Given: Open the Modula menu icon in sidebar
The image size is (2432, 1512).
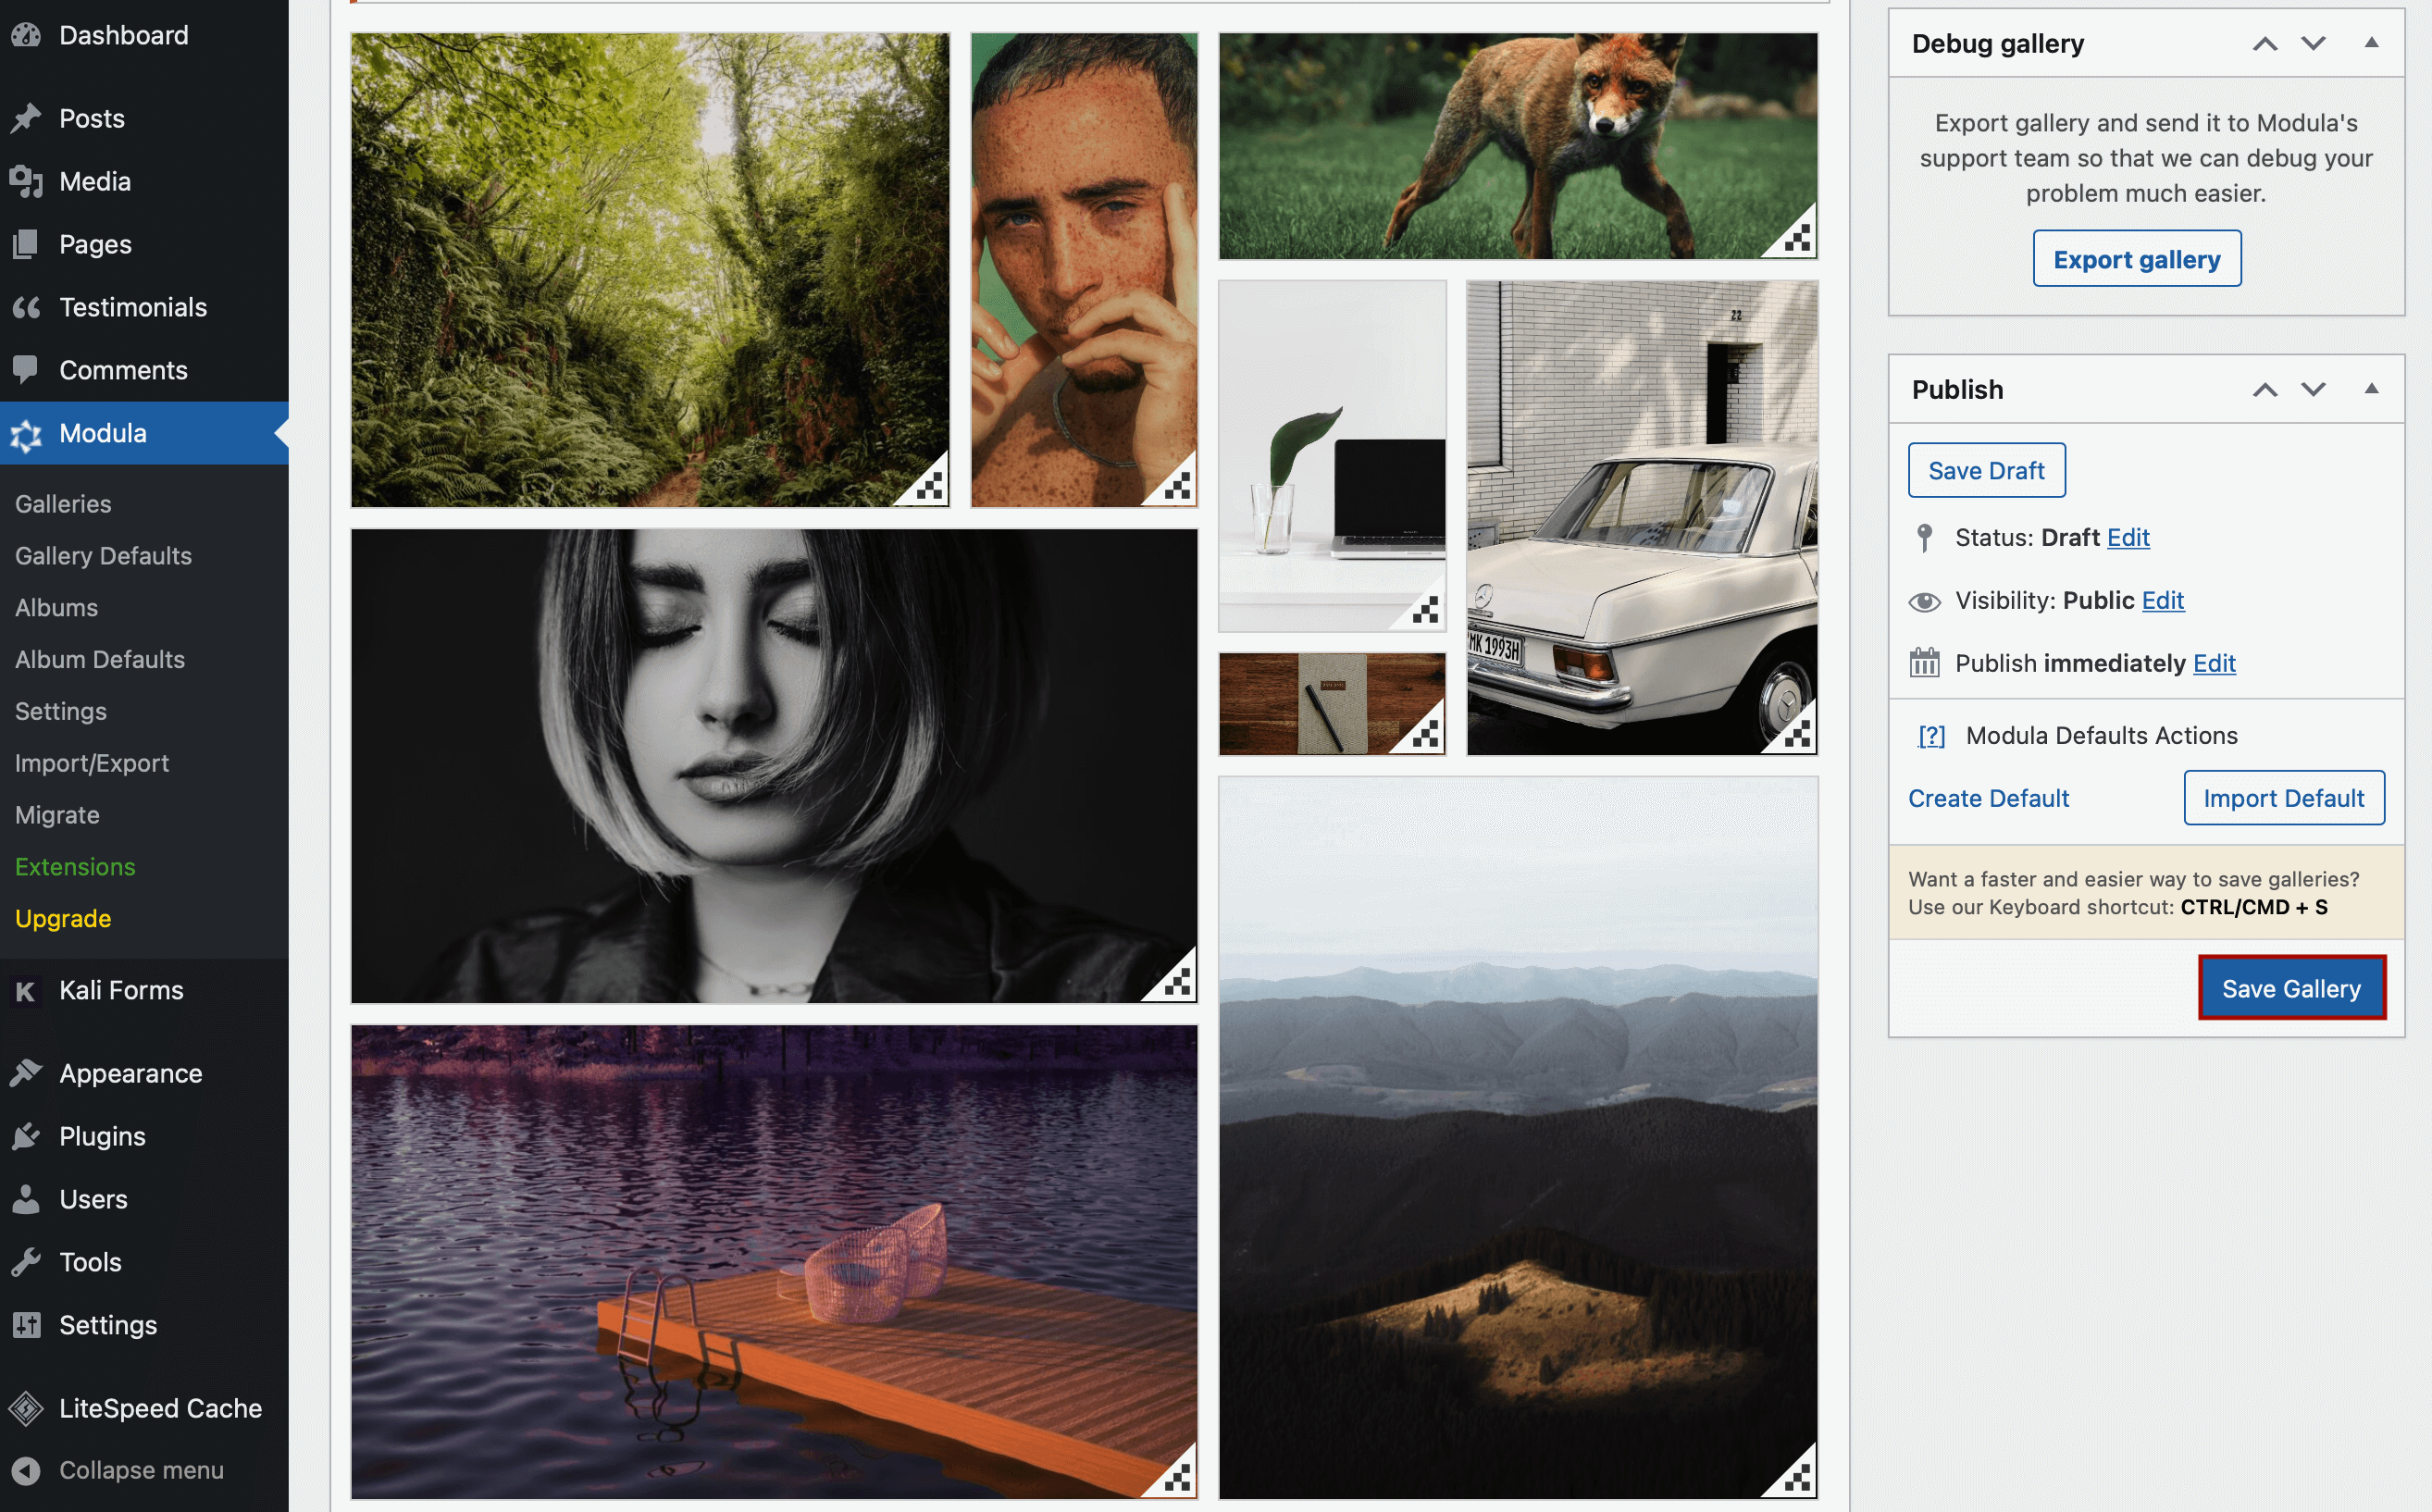Looking at the screenshot, I should click(x=27, y=433).
